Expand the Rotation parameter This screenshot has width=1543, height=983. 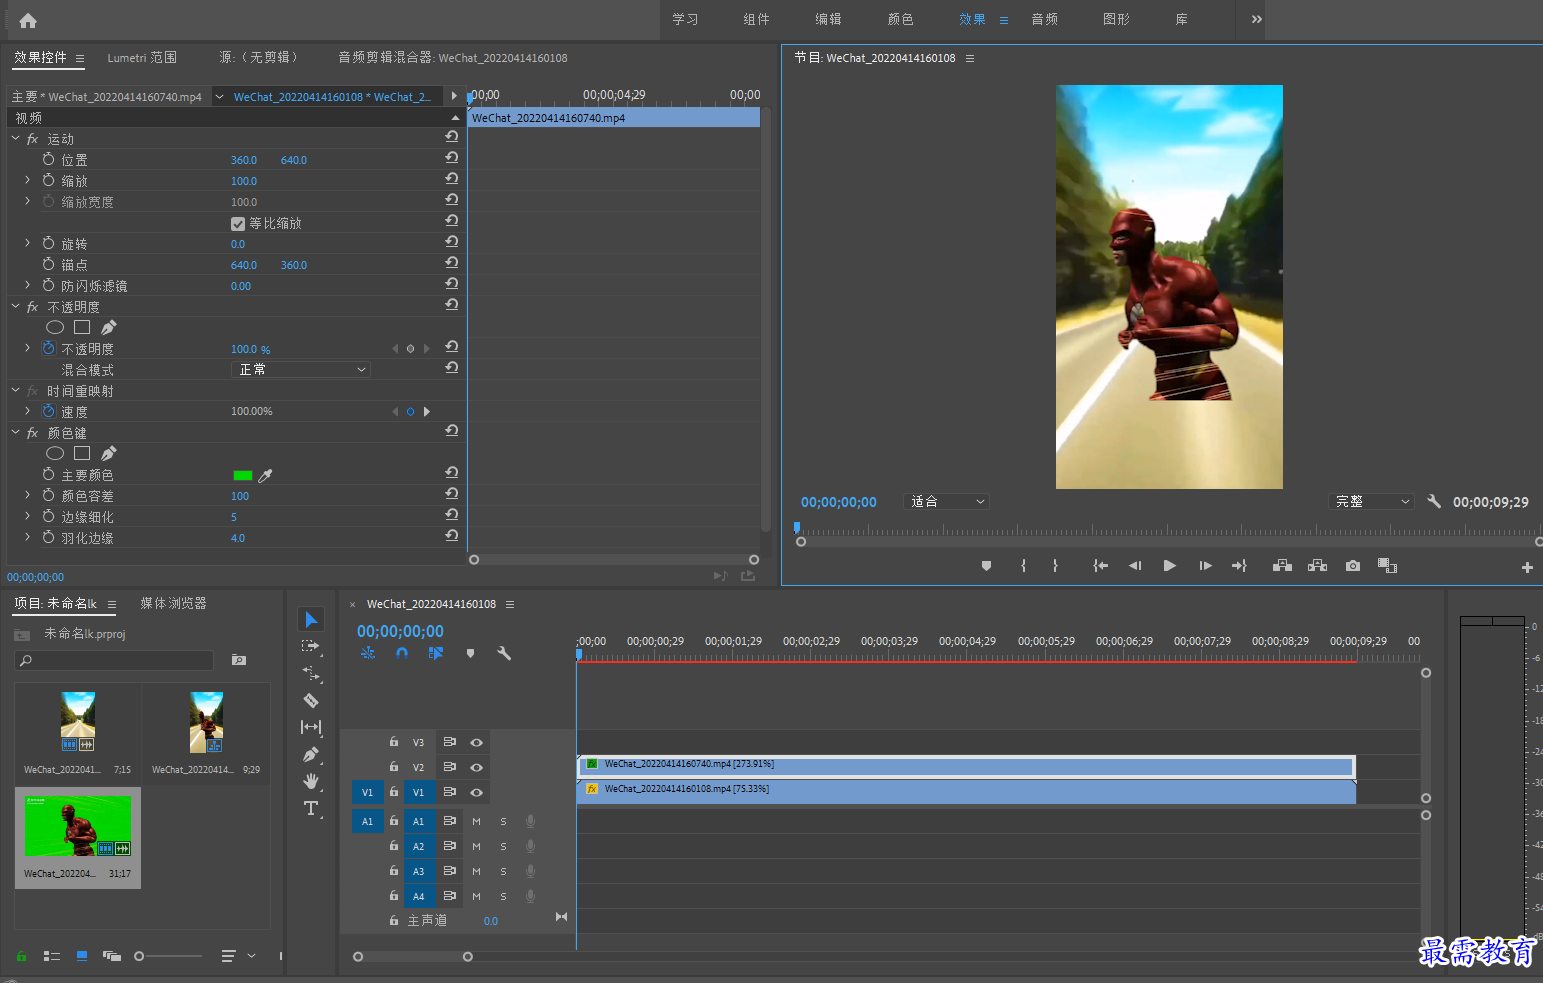27,243
